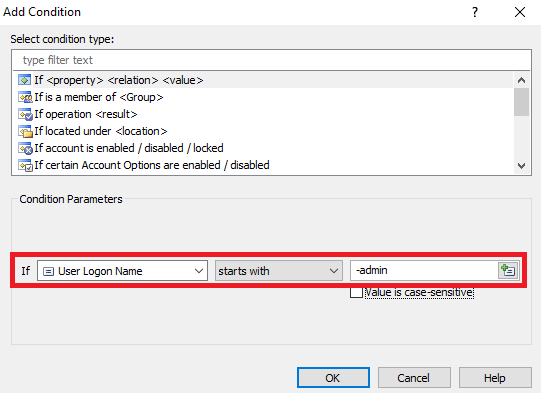Click the located under location icon
Screen dimensions: 541x393
pyautogui.click(x=25, y=131)
